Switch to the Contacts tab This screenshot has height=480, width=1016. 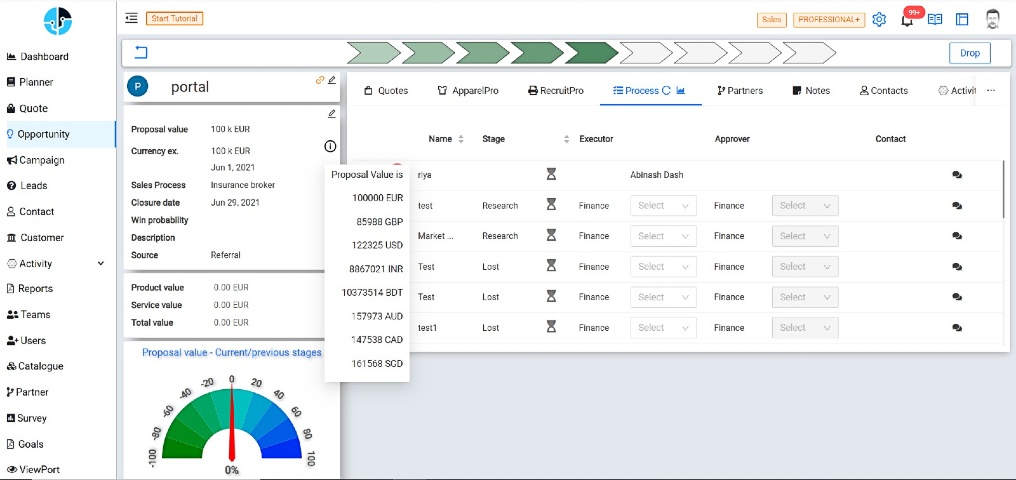coord(884,91)
